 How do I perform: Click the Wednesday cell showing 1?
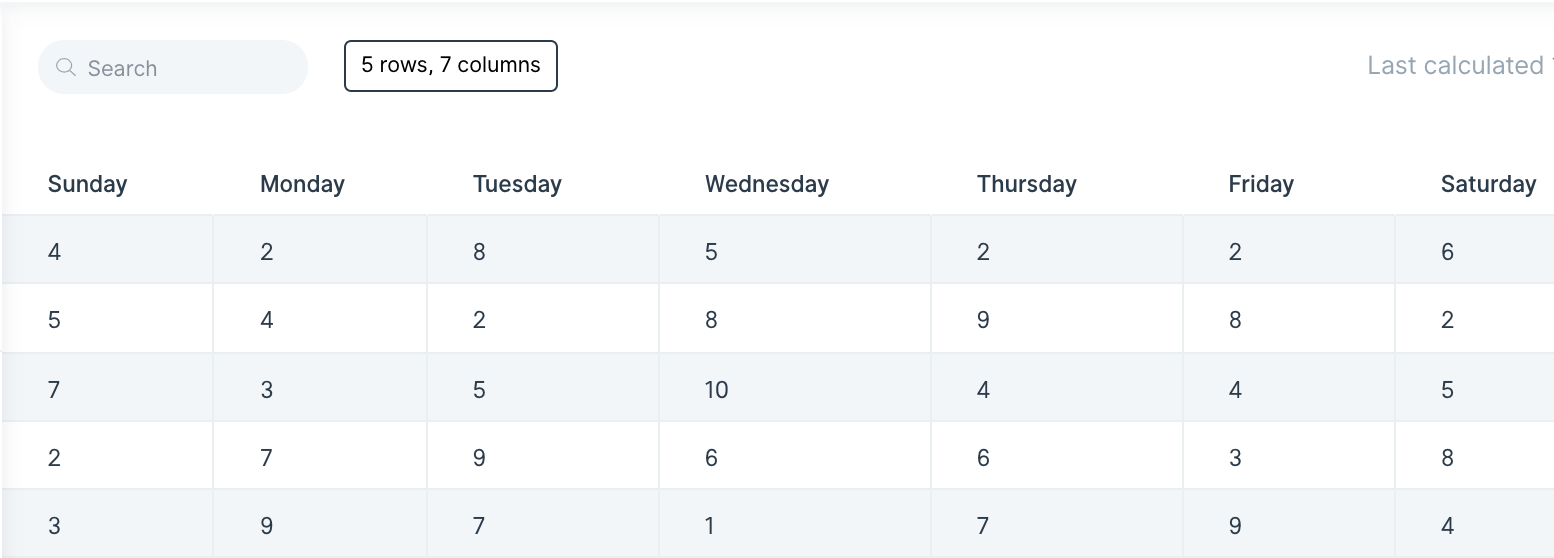coord(795,524)
